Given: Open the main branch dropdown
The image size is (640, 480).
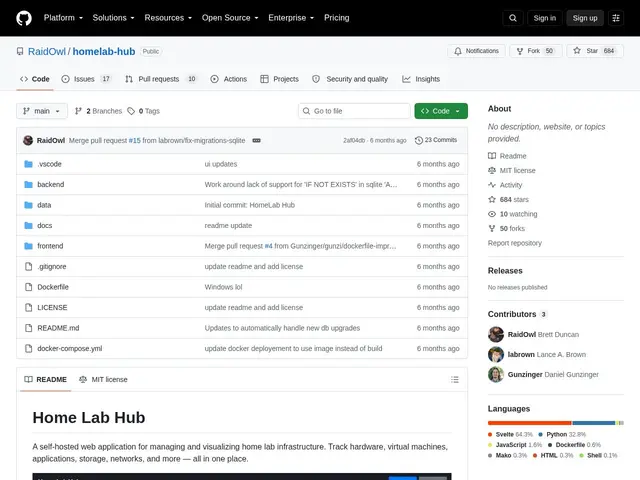Looking at the screenshot, I should [x=42, y=111].
